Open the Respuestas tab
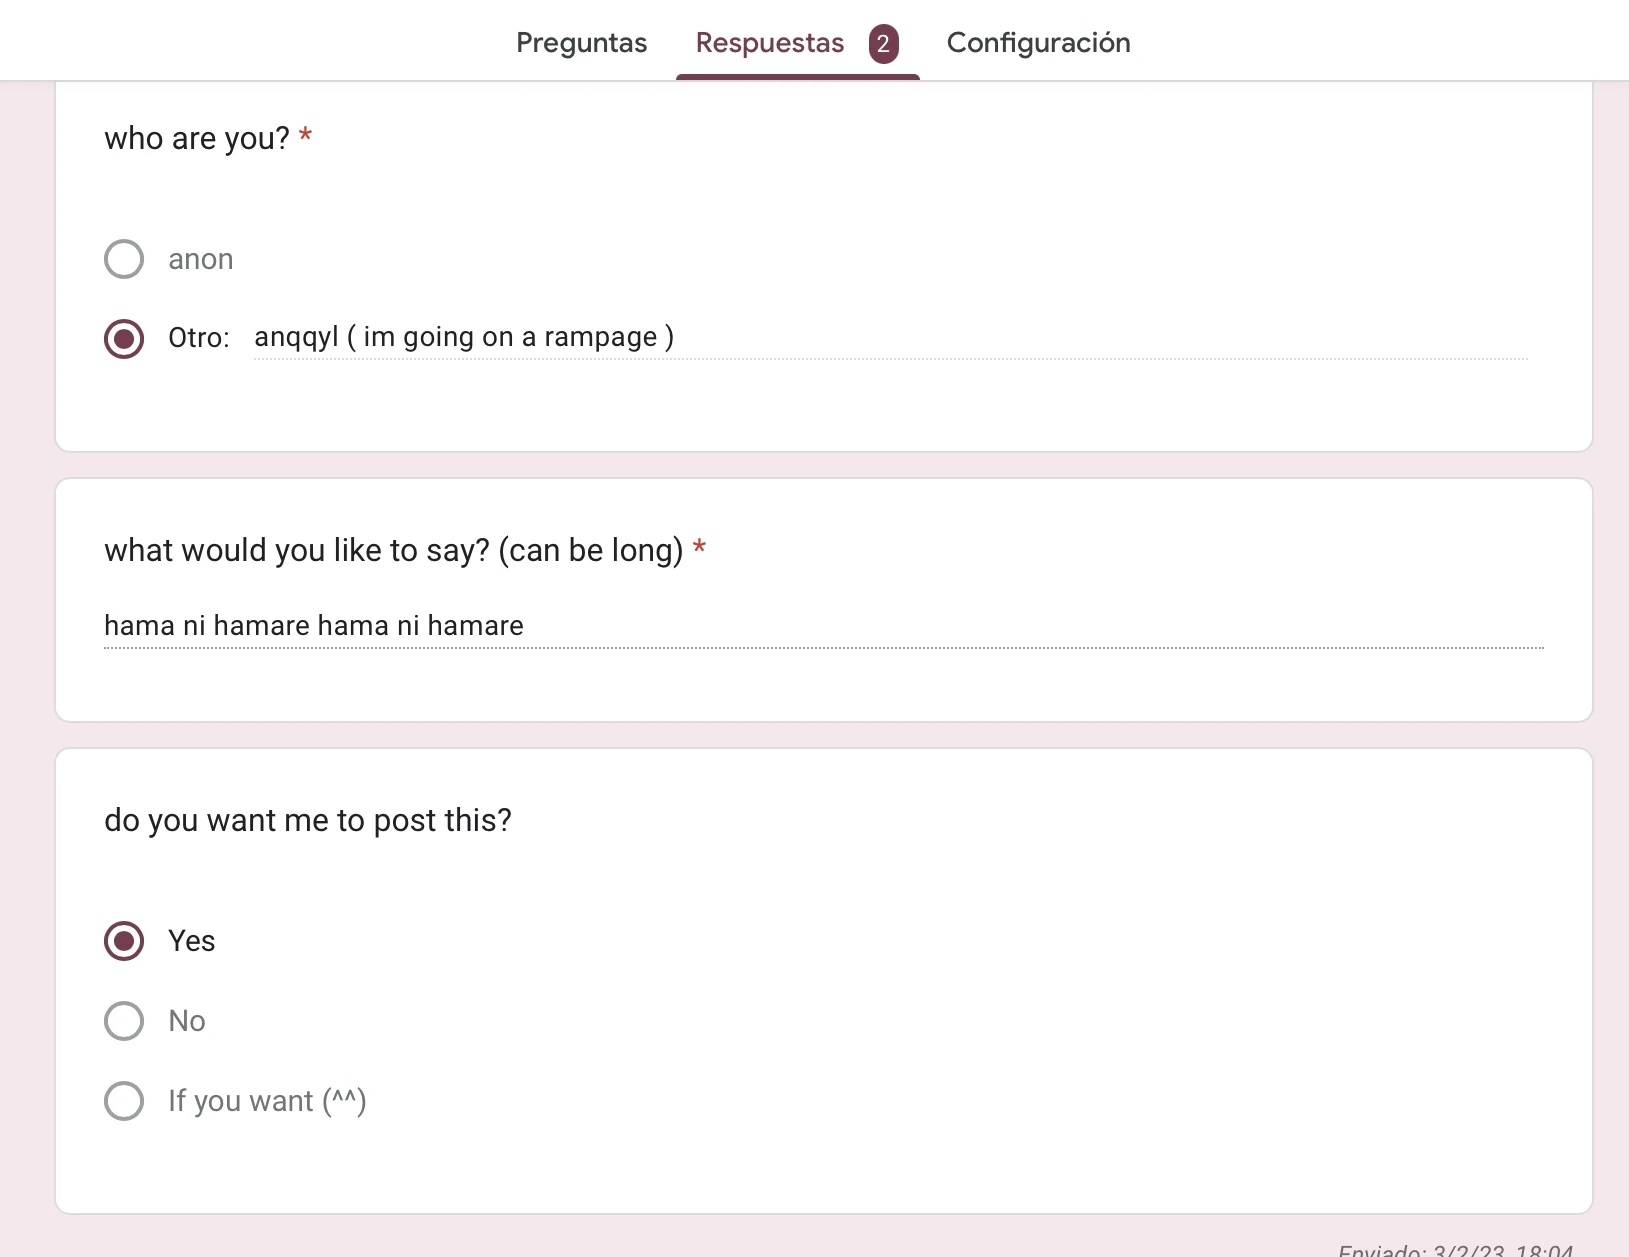Image resolution: width=1629 pixels, height=1257 pixels. point(769,43)
